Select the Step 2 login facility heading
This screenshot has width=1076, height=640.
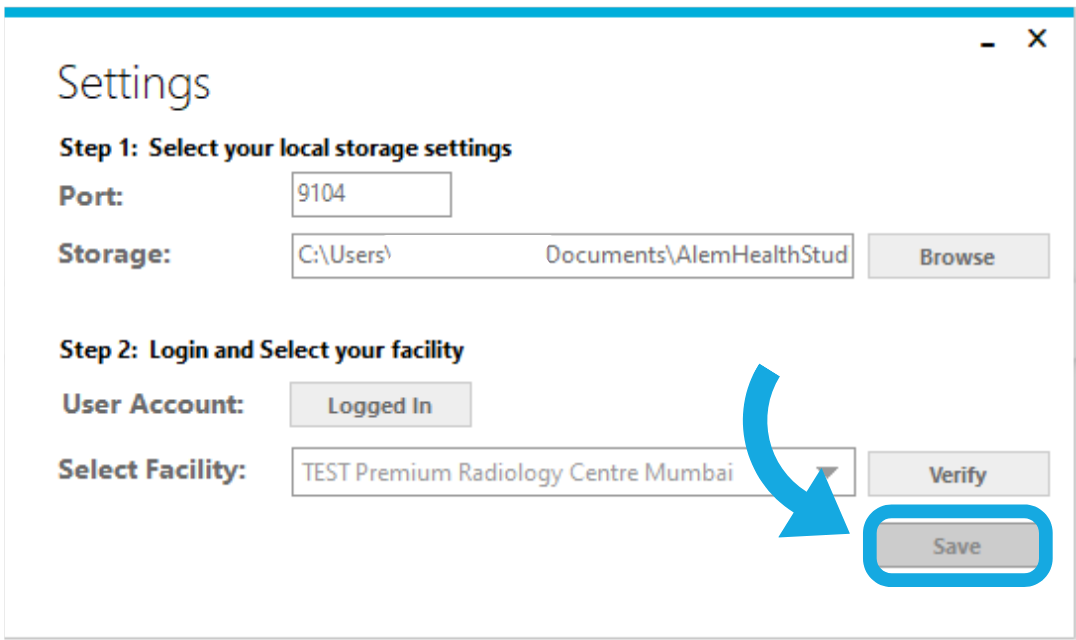(x=261, y=350)
